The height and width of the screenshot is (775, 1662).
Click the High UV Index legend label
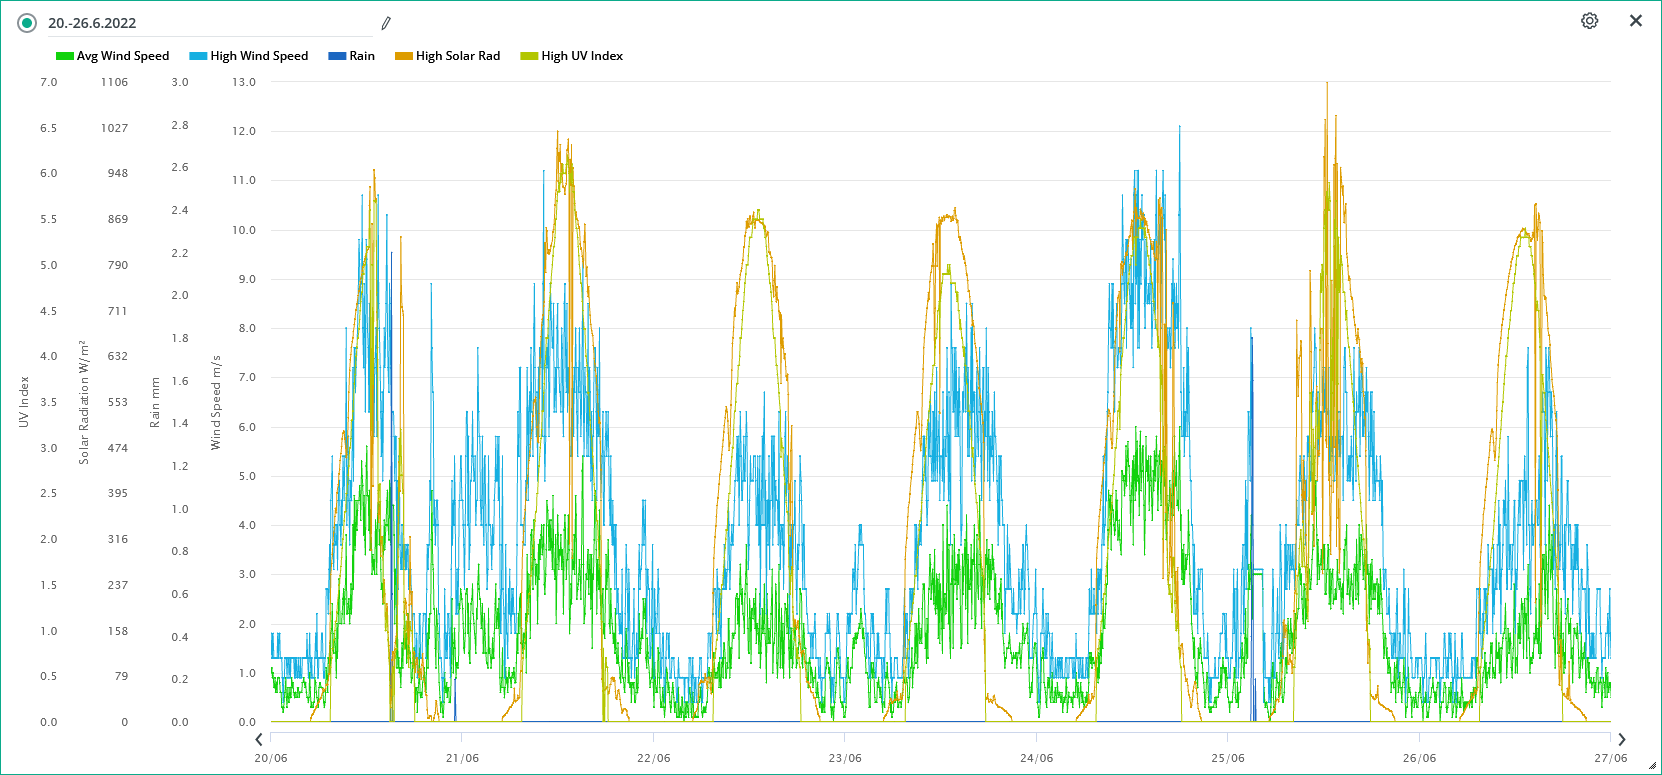[x=582, y=56]
